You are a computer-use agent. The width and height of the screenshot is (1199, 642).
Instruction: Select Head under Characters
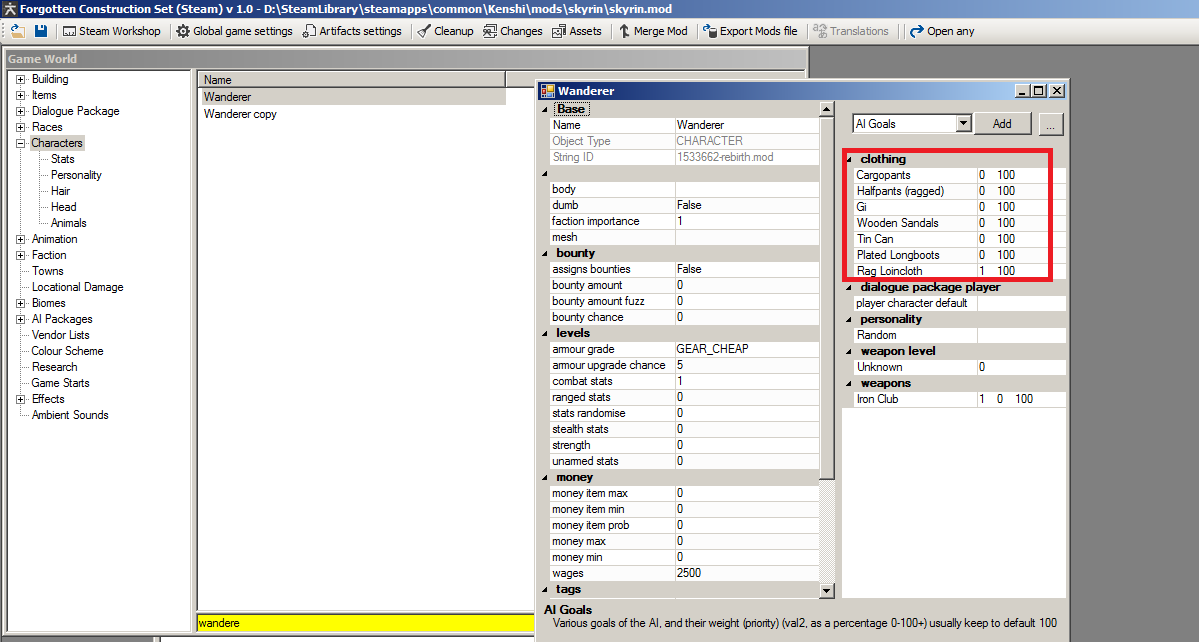(63, 207)
